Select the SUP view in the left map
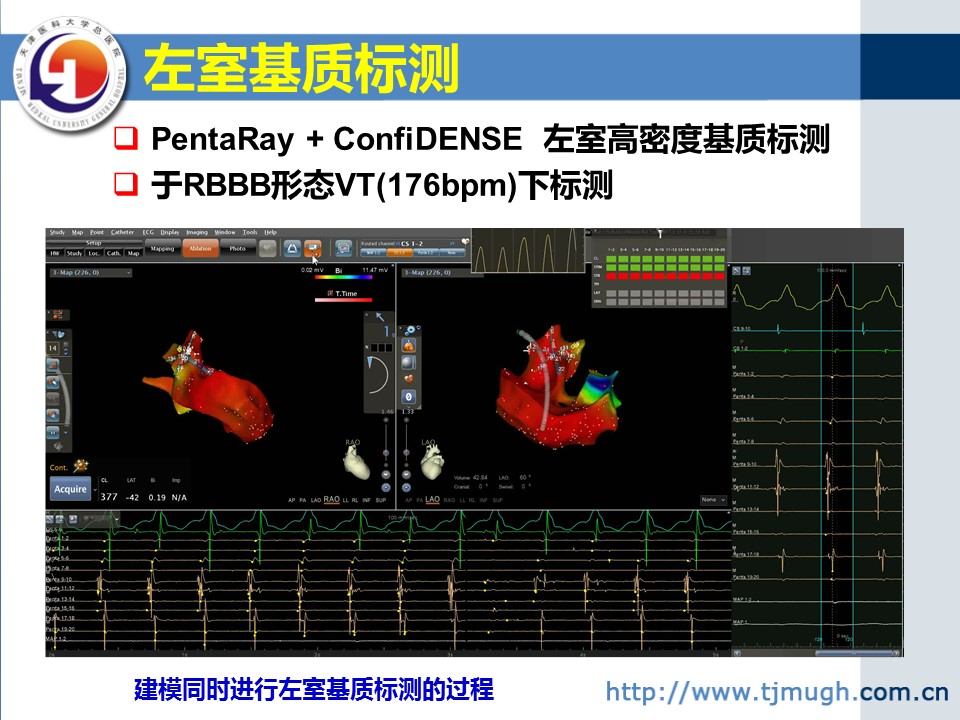Viewport: 960px width, 720px height. tap(381, 500)
